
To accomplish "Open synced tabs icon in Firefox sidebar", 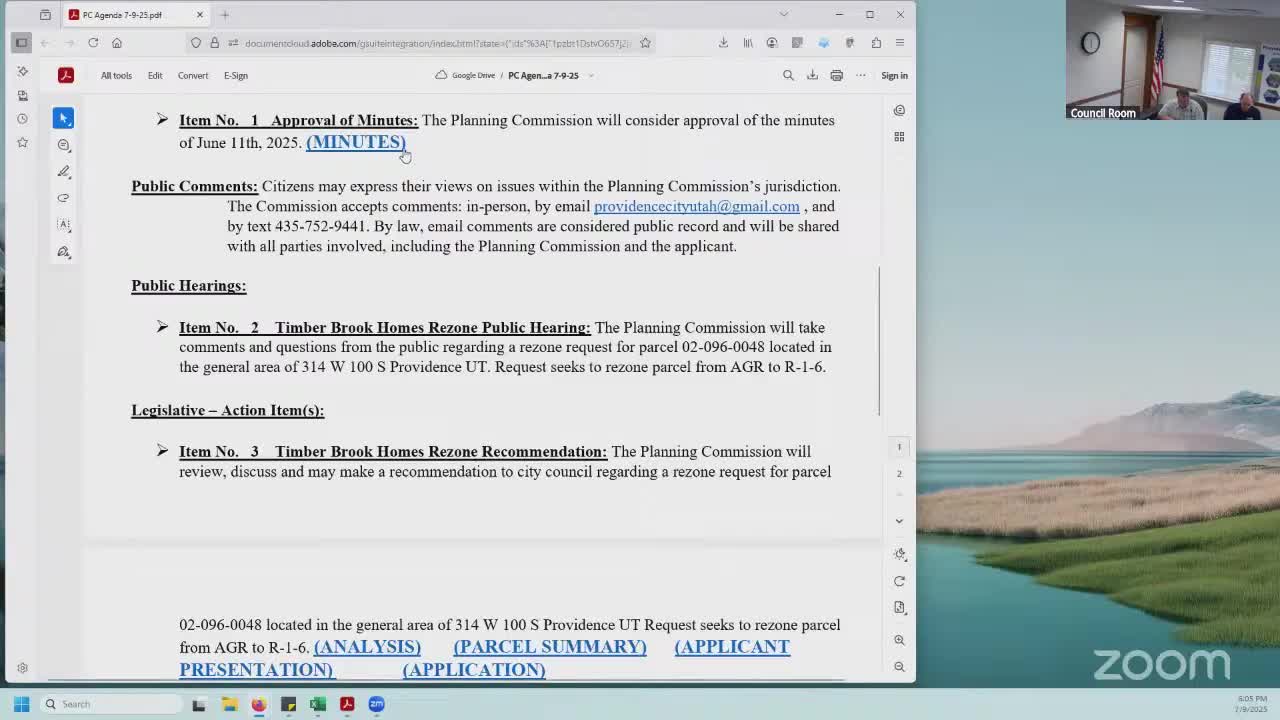I will [x=22, y=95].
